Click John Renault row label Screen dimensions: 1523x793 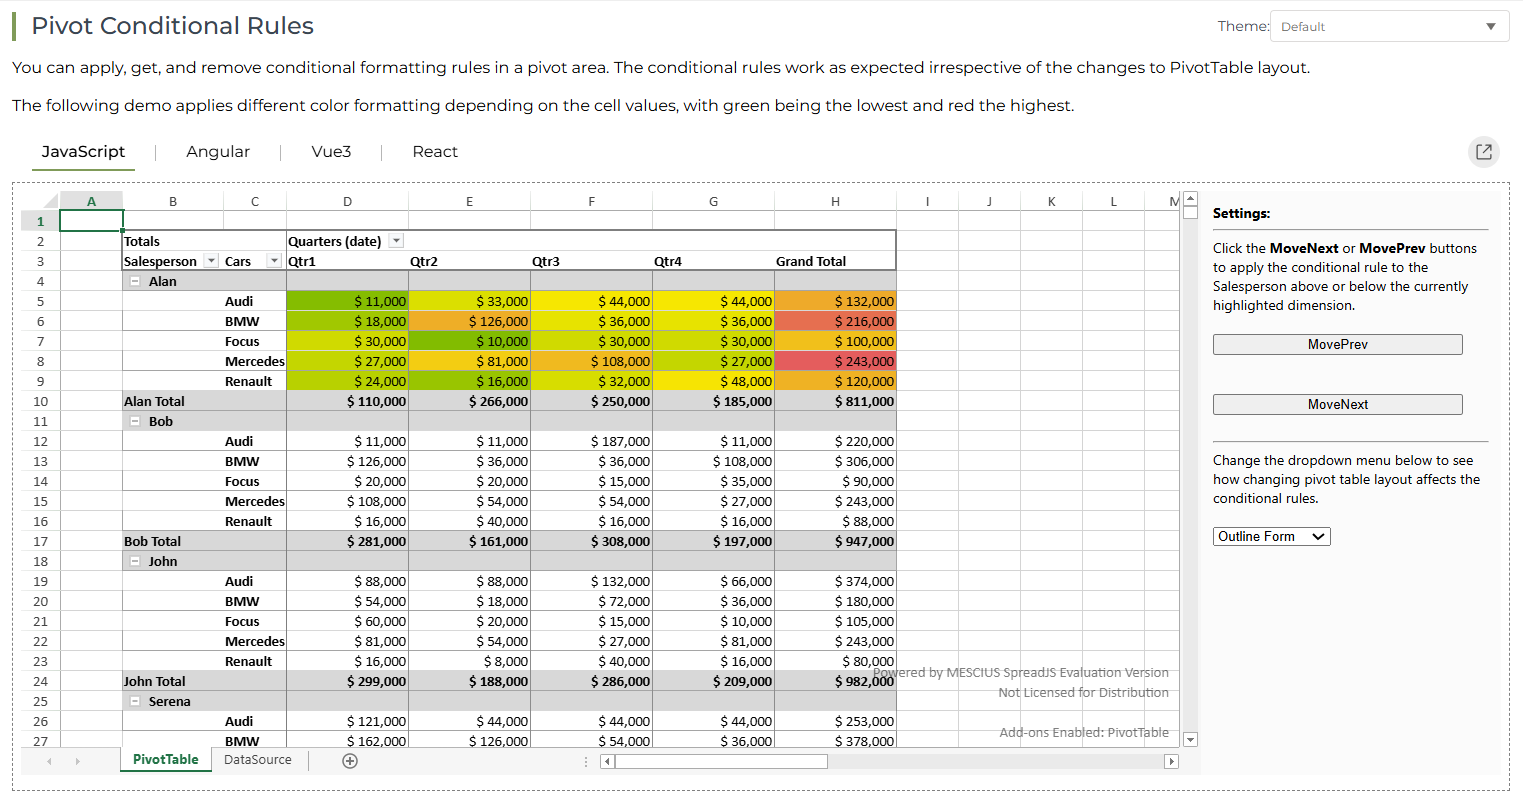255,661
